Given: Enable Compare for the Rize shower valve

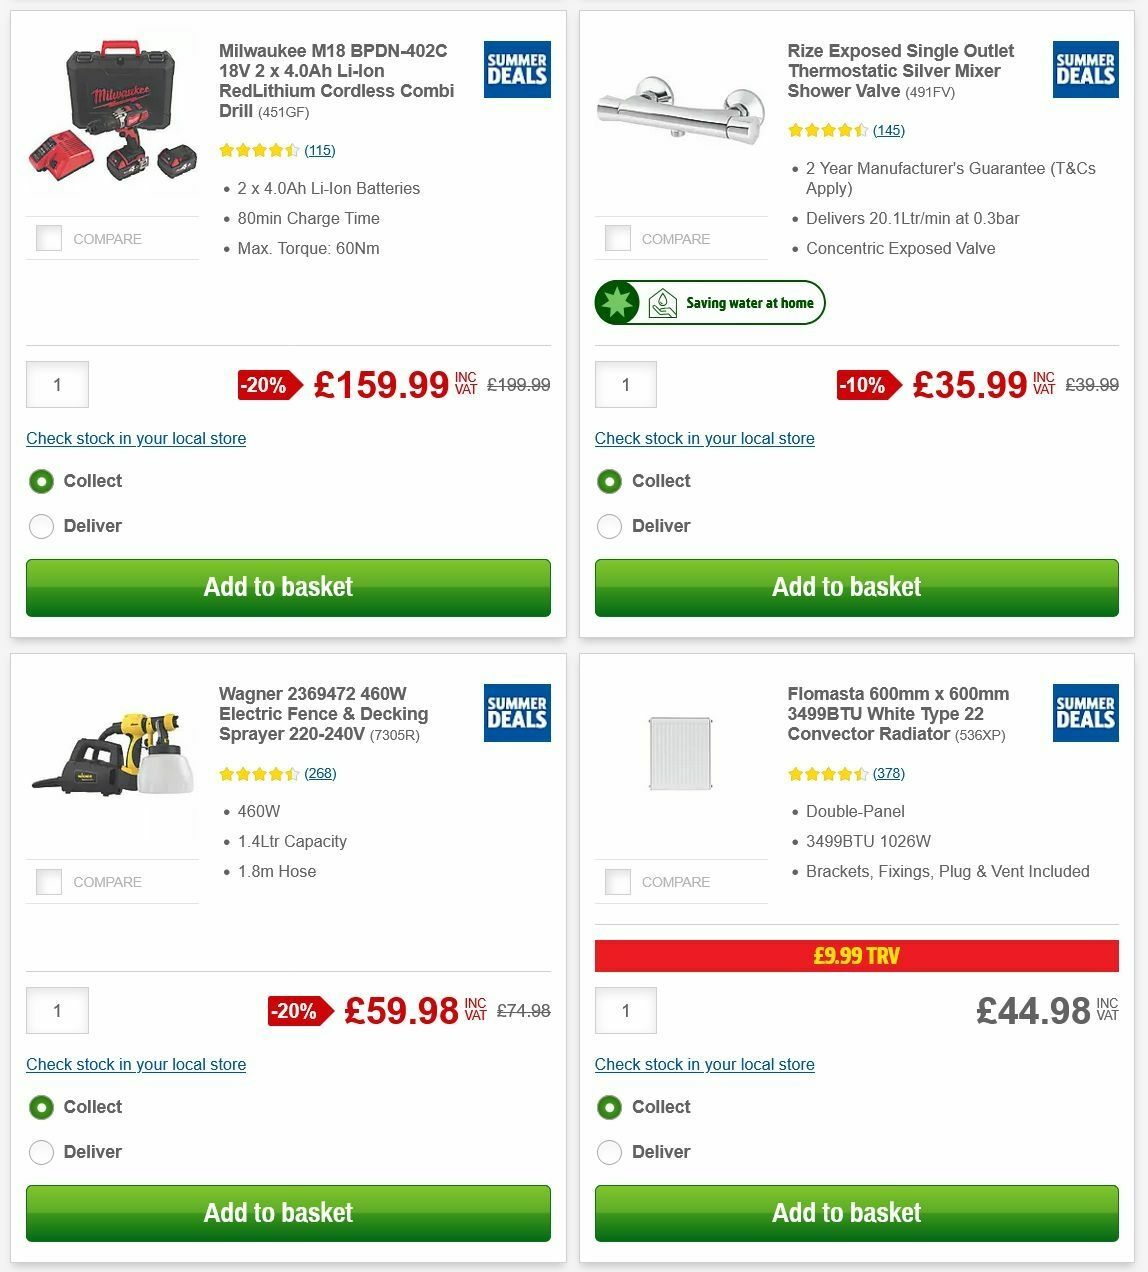Looking at the screenshot, I should click(617, 238).
